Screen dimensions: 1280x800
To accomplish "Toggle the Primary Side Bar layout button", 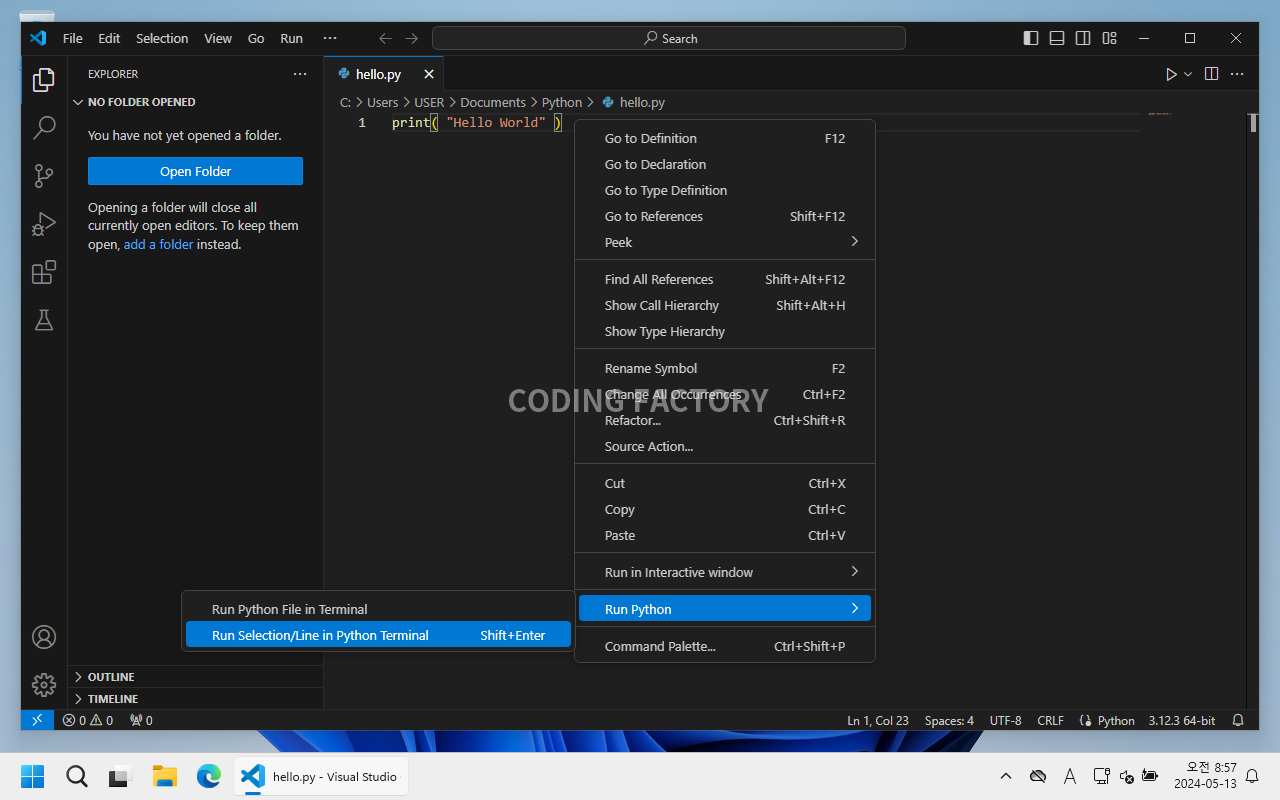I will click(1031, 38).
